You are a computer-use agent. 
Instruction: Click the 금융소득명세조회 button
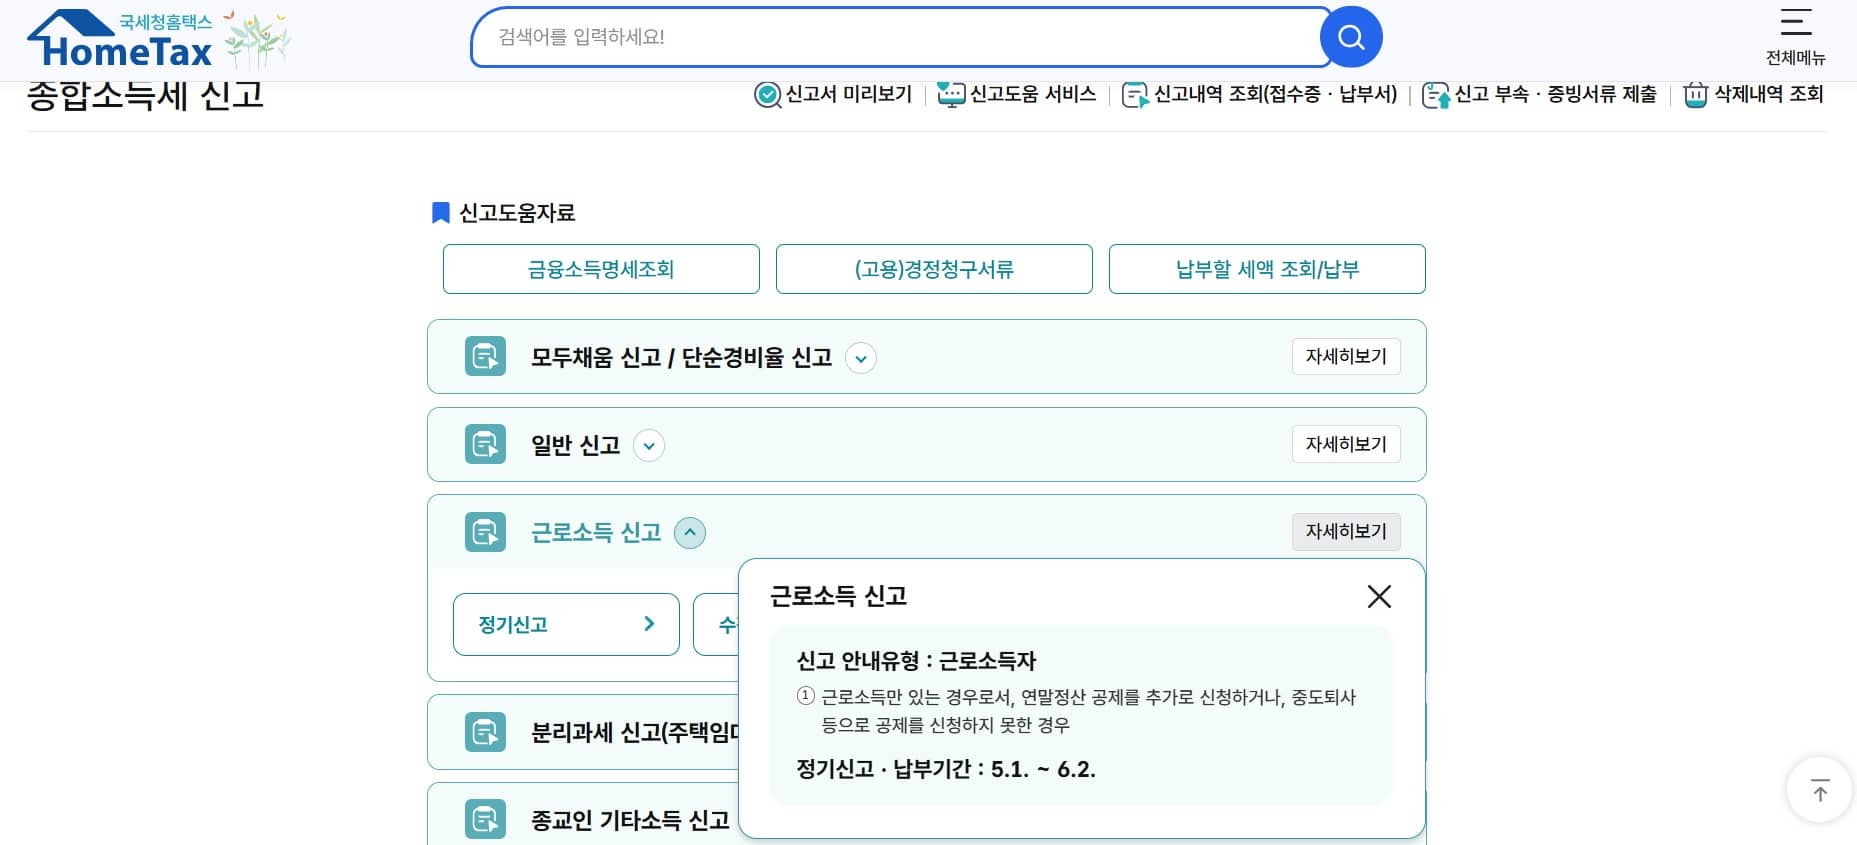[x=601, y=269]
